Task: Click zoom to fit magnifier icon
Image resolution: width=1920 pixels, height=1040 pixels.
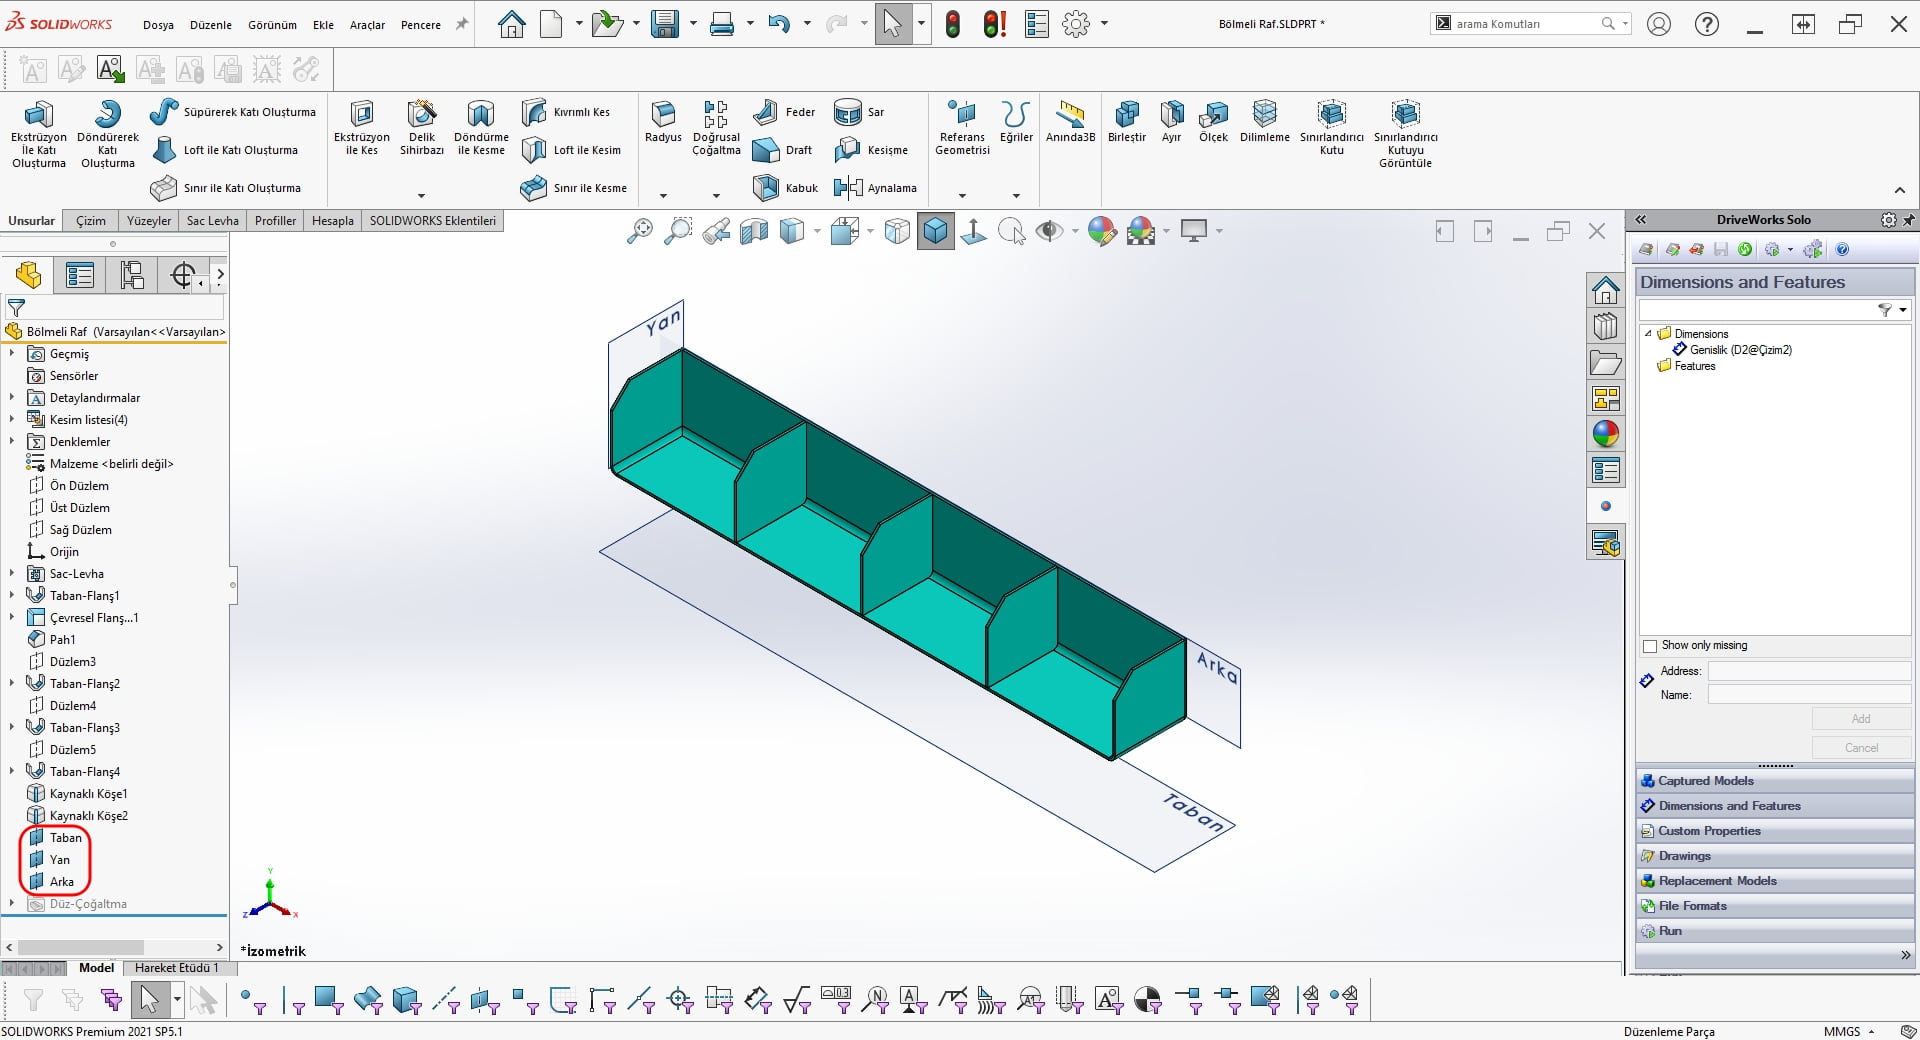Action: click(640, 232)
